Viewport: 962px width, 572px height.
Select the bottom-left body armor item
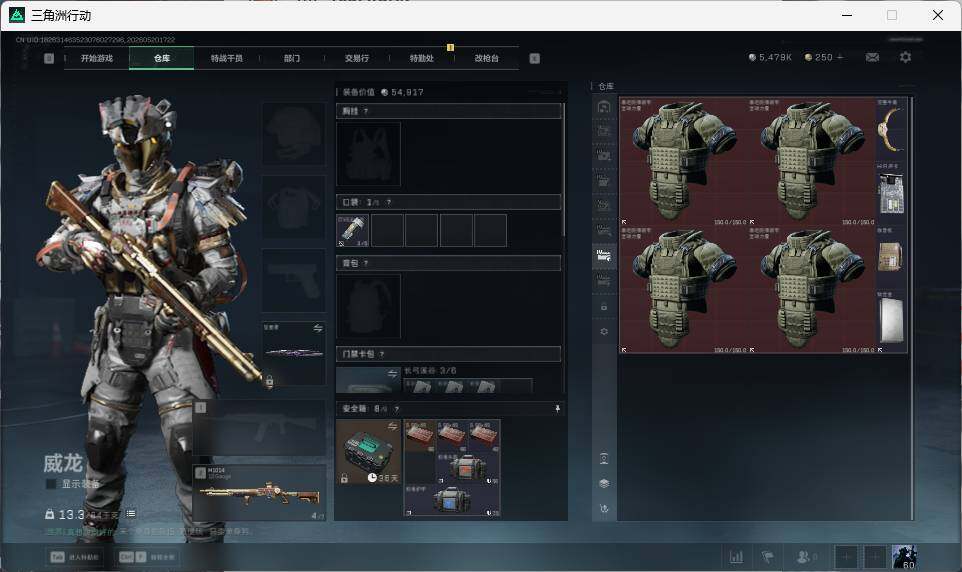pos(684,289)
